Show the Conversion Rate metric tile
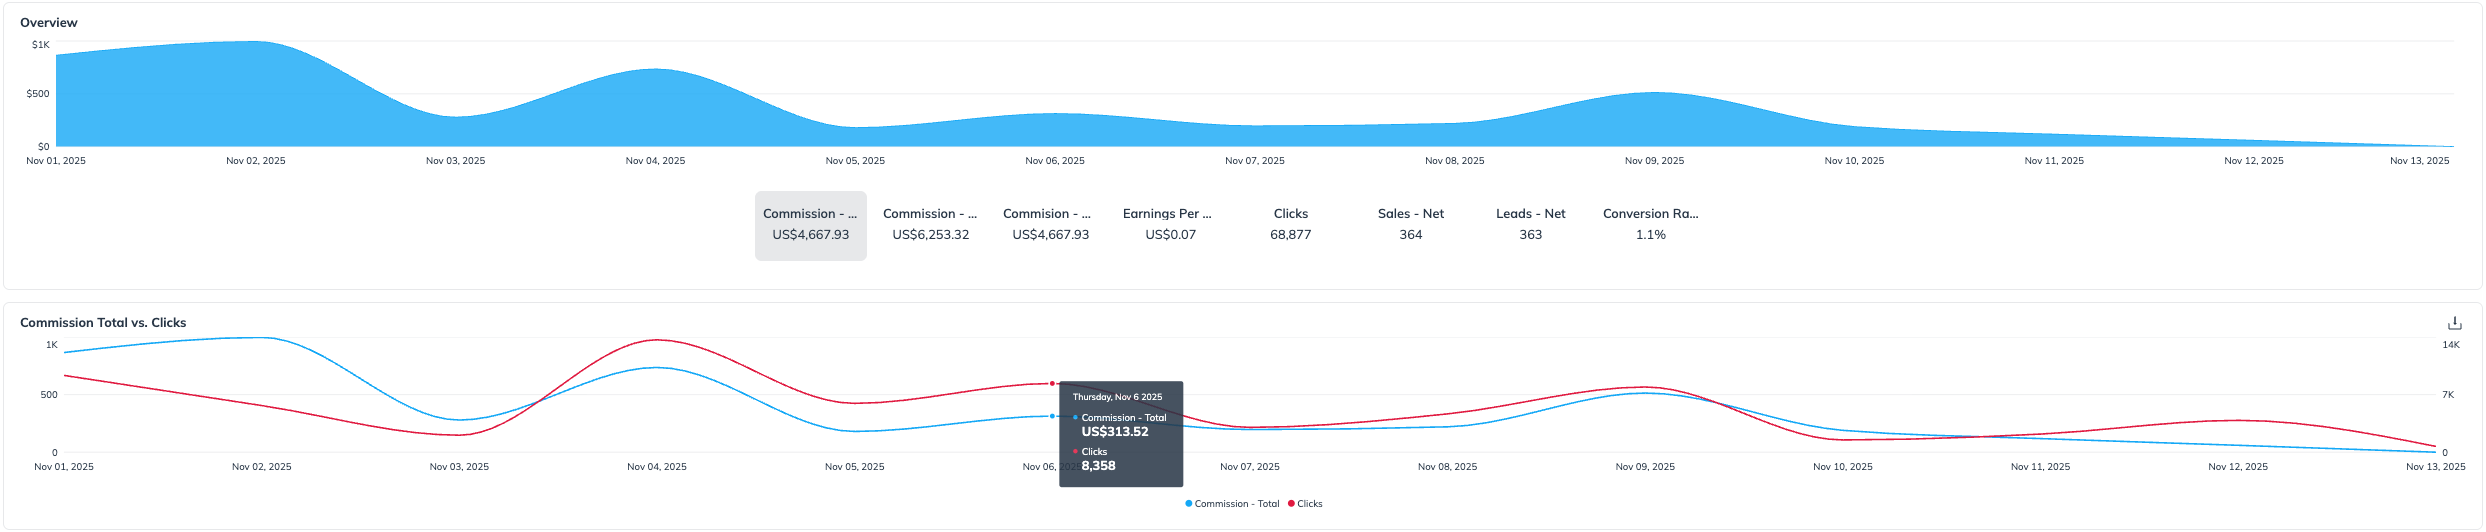Image resolution: width=2486 pixels, height=532 pixels. 1650,225
